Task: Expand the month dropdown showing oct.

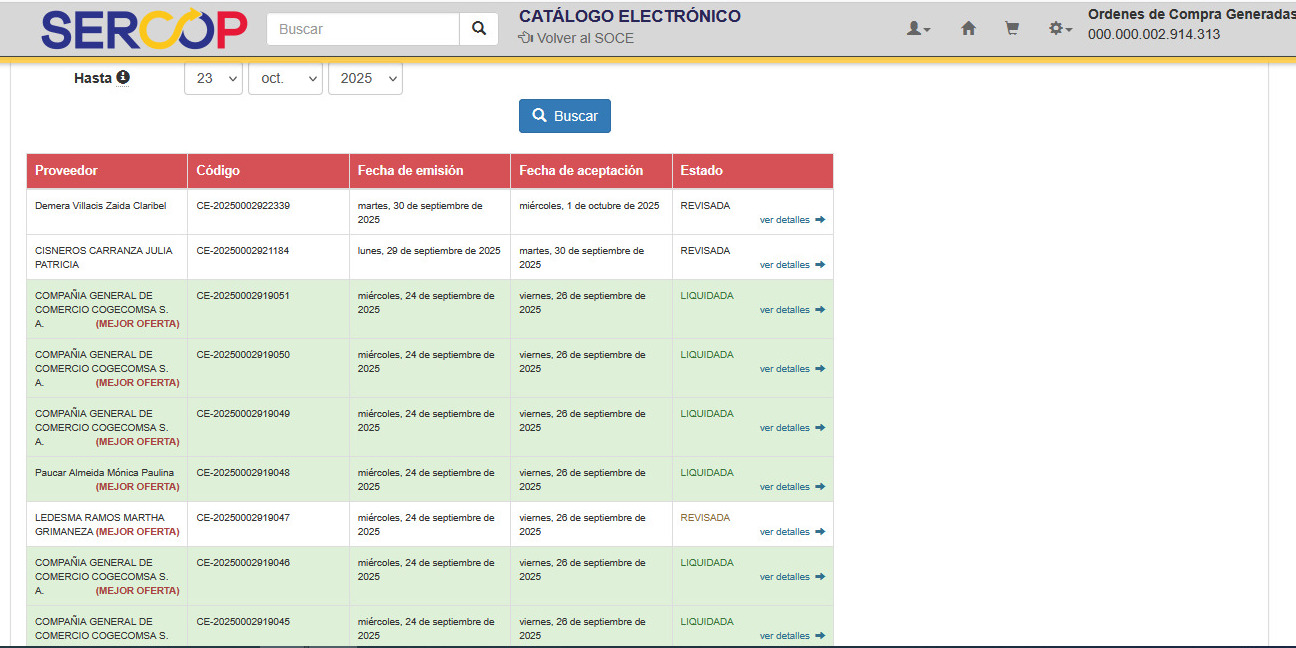Action: (285, 78)
